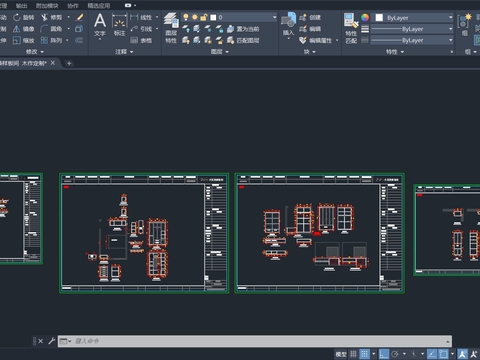The image size is (480, 360).
Task: Select the Array (阵列) tool
Action: 51,40
